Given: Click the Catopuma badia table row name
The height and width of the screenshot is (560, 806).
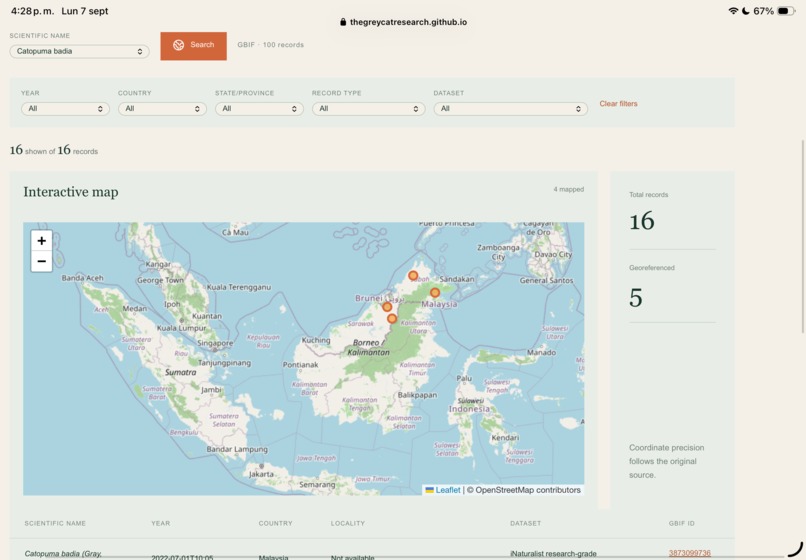Looking at the screenshot, I should click(x=63, y=554).
